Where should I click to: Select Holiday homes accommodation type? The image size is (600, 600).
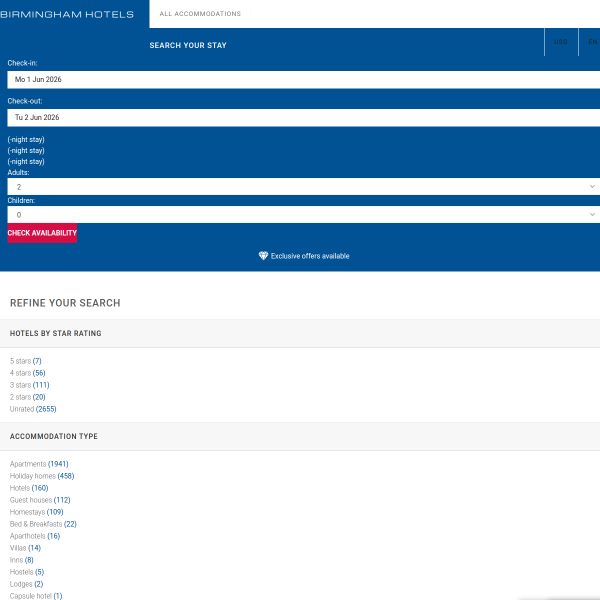pyautogui.click(x=42, y=476)
